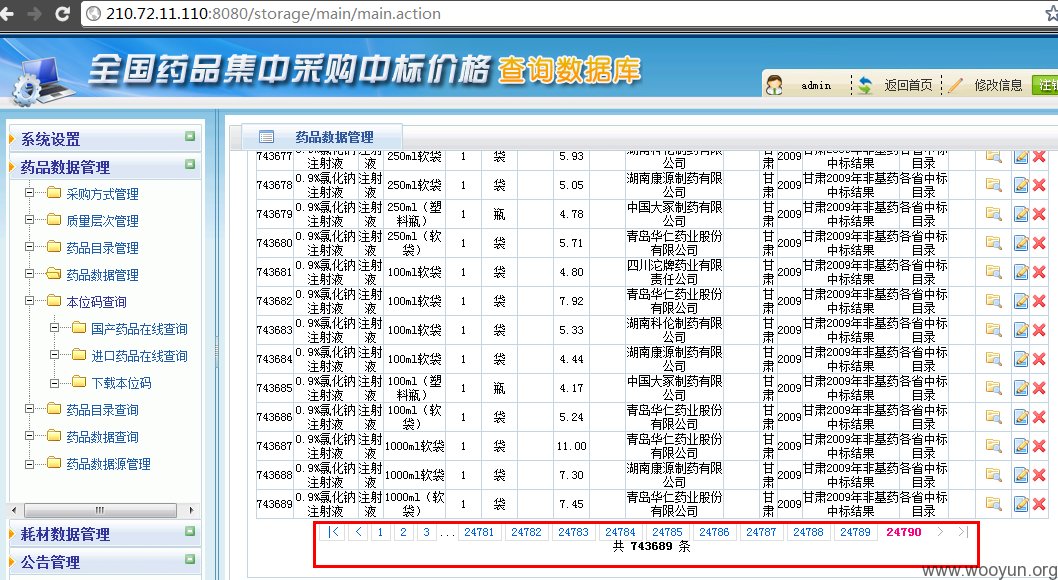
Task: Click the green 注销 button
Action: [1045, 86]
